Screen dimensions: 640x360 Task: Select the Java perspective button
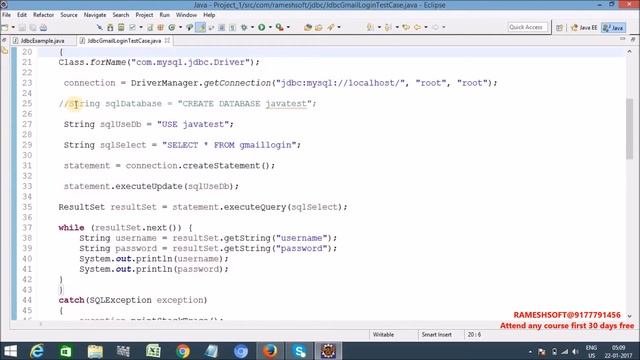coord(613,28)
